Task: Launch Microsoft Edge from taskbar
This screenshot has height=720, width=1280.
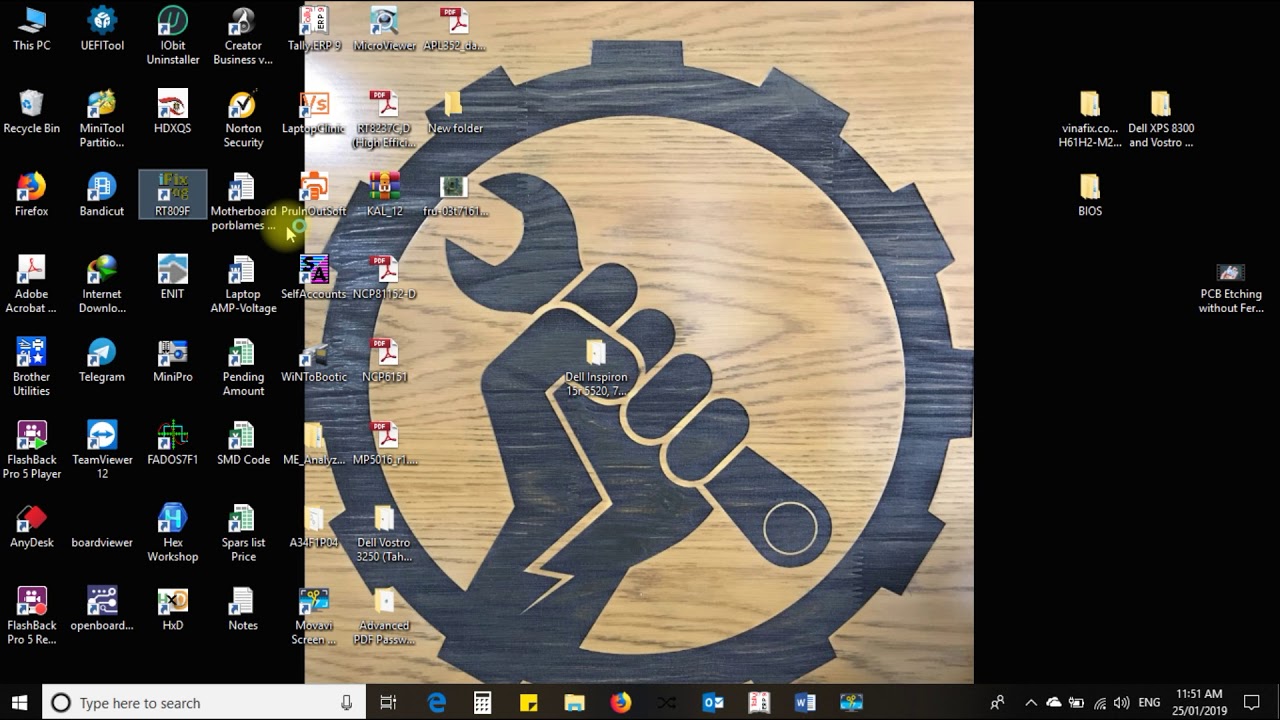Action: [x=437, y=702]
